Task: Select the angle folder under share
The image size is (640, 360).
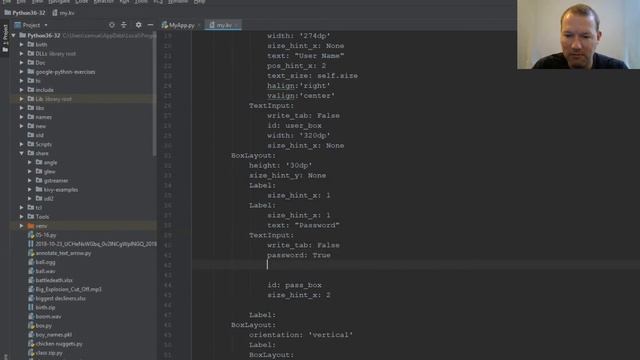Action: [x=46, y=162]
